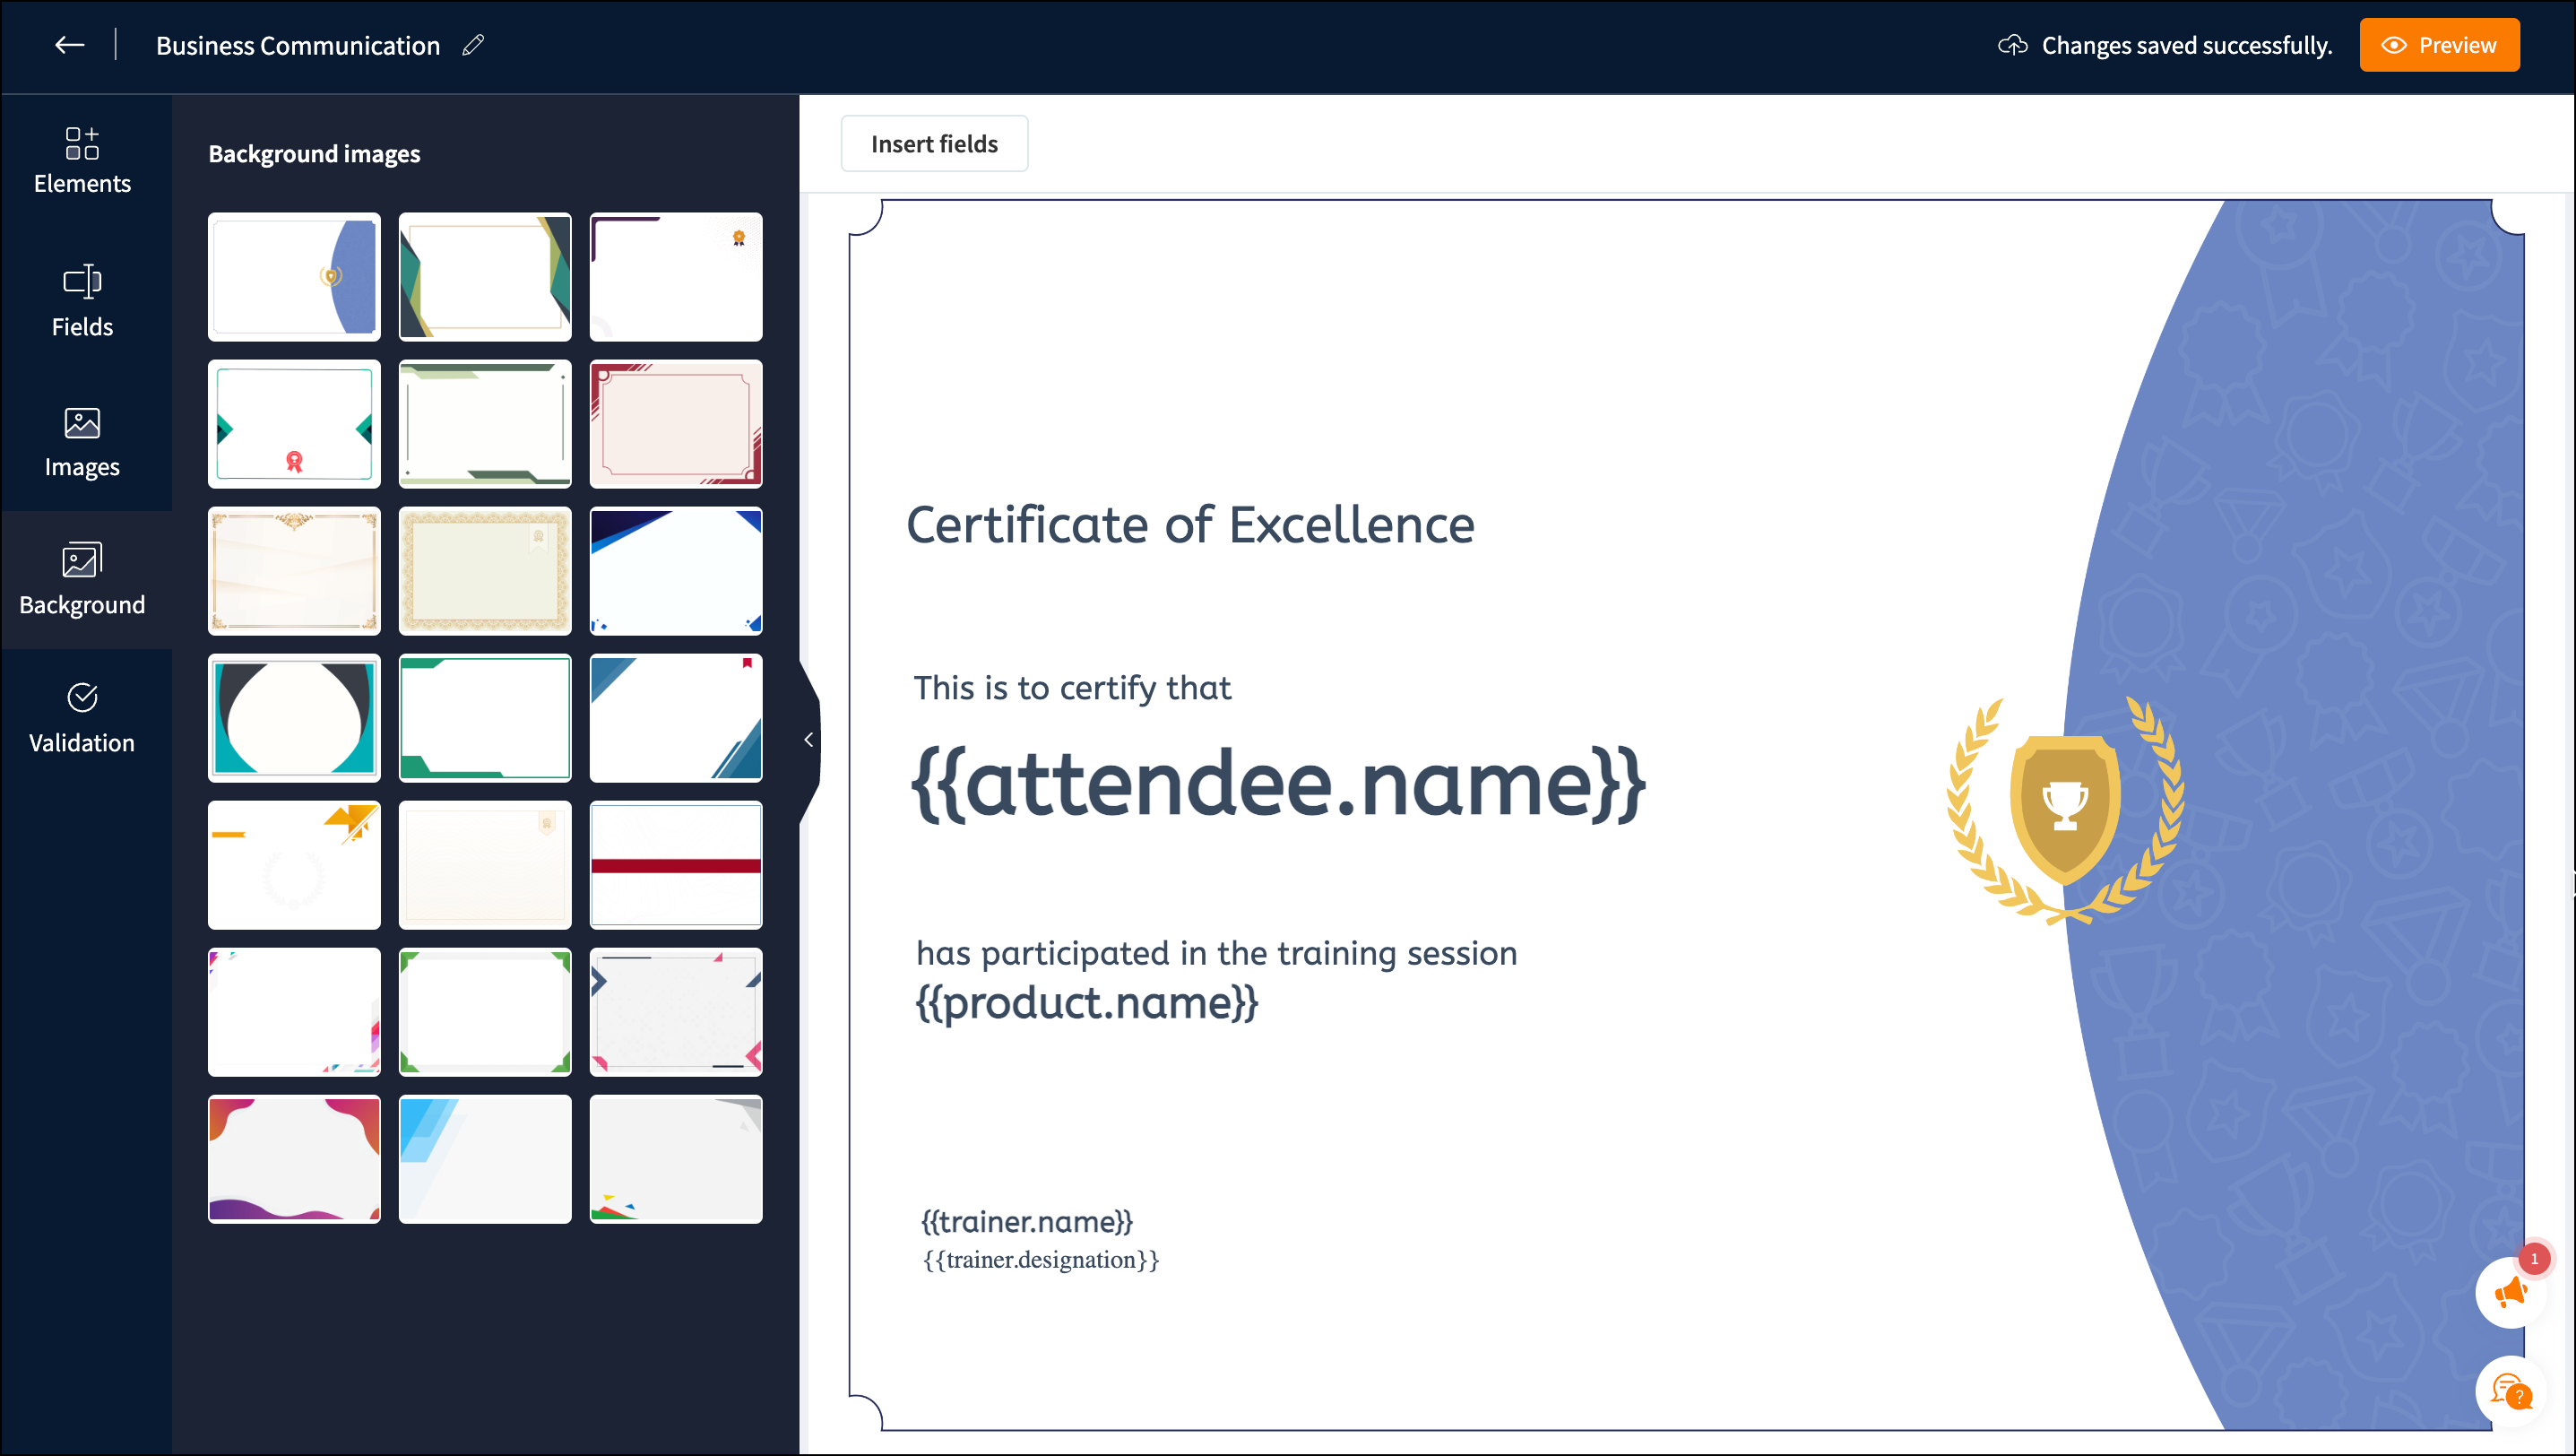This screenshot has height=1456, width=2576.
Task: Click the gold trophy badge image
Action: point(2064,808)
